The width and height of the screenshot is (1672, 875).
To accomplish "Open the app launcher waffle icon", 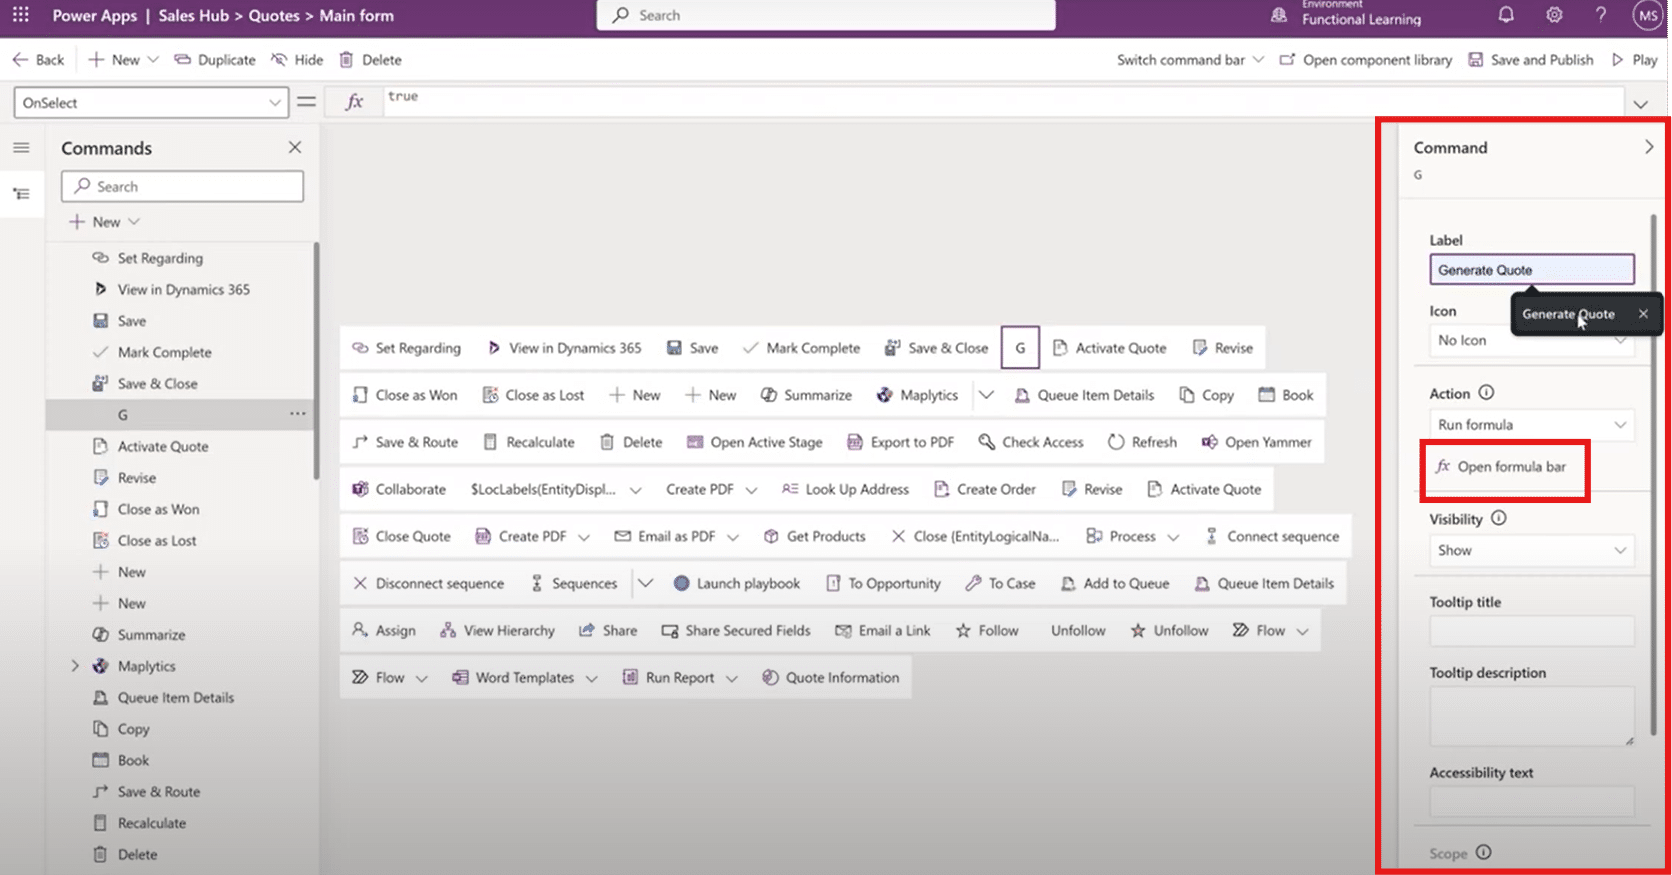I will tap(20, 15).
